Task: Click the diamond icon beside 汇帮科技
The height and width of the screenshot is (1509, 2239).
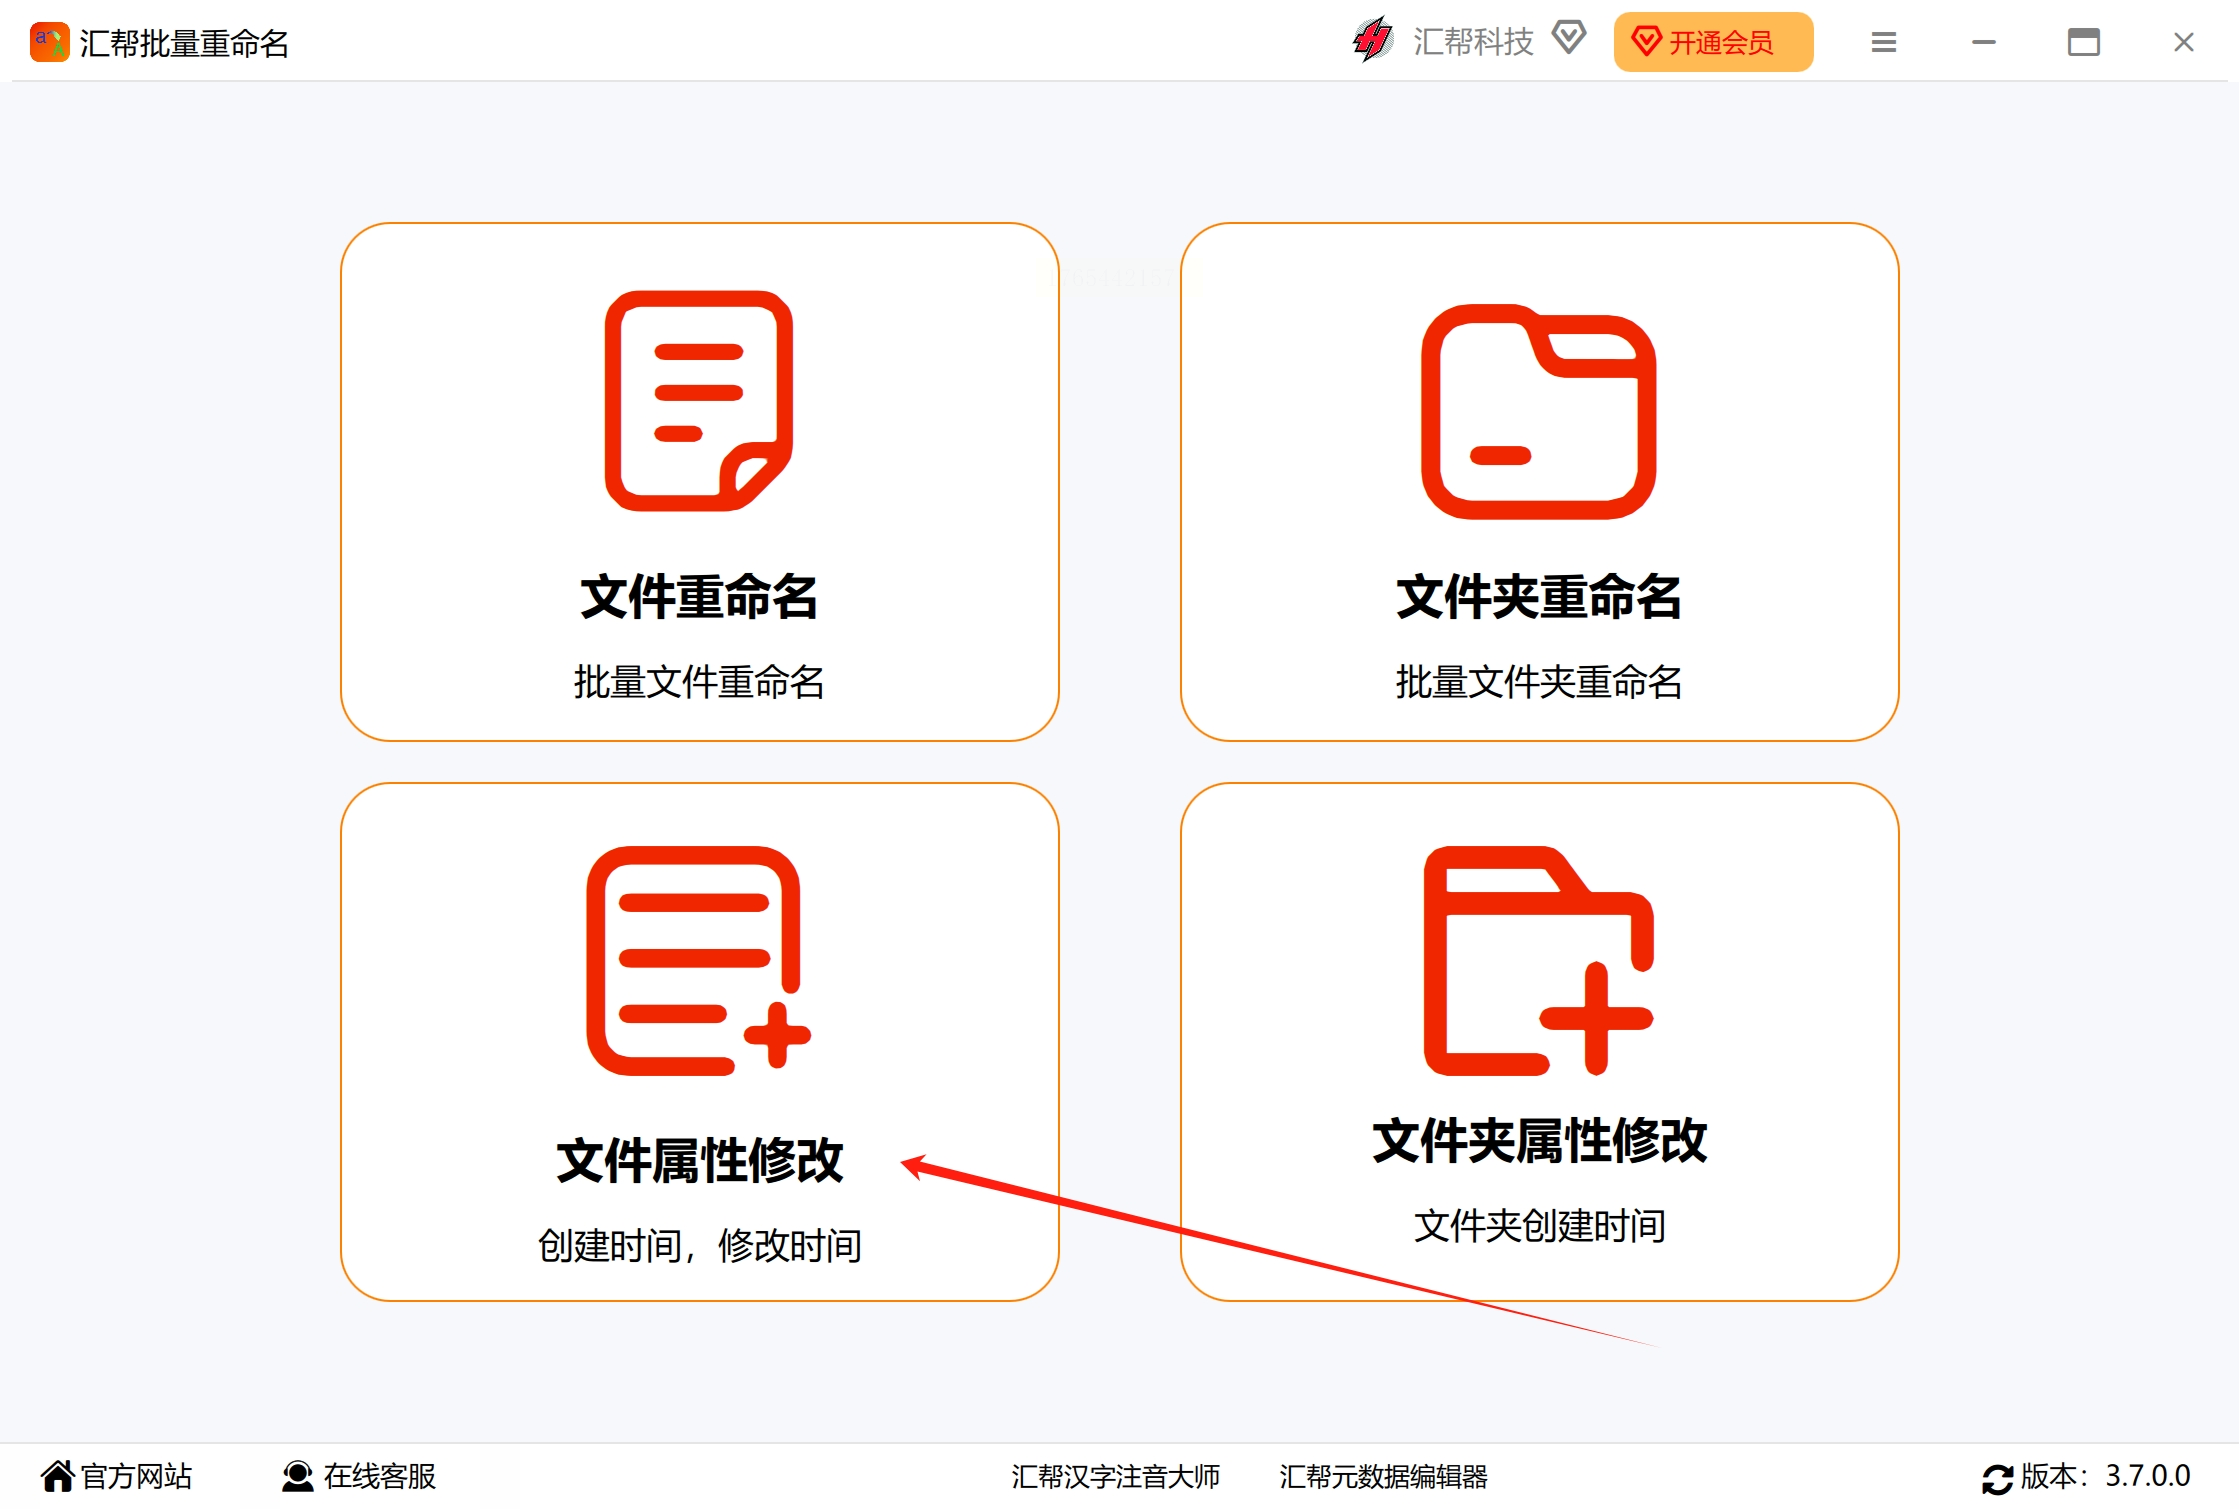Action: pyautogui.click(x=1568, y=38)
